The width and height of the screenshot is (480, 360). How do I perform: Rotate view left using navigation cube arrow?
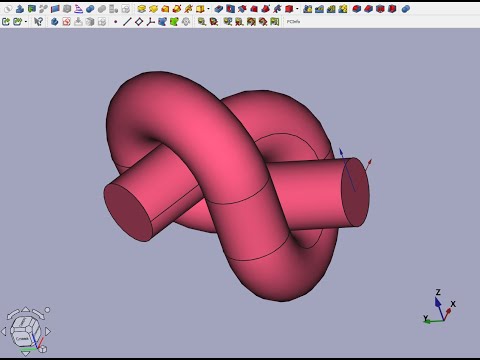(4, 331)
